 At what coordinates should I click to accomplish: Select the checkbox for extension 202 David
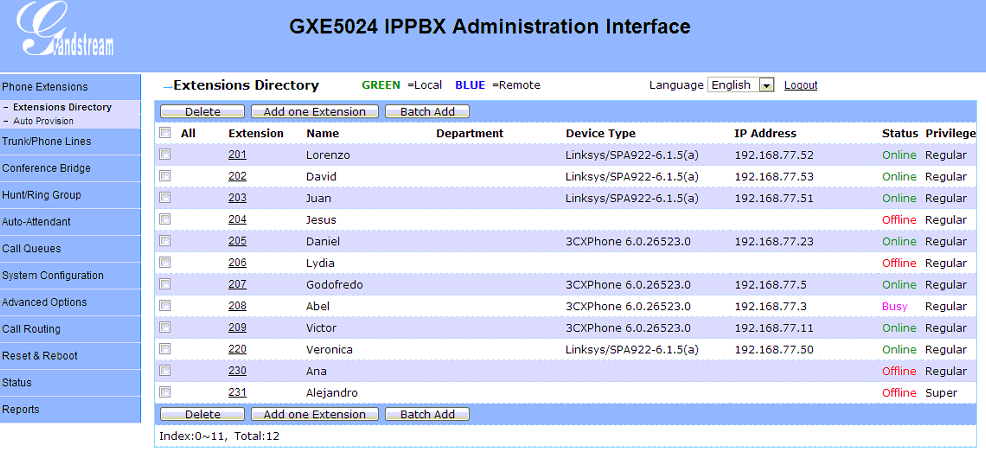(x=165, y=176)
